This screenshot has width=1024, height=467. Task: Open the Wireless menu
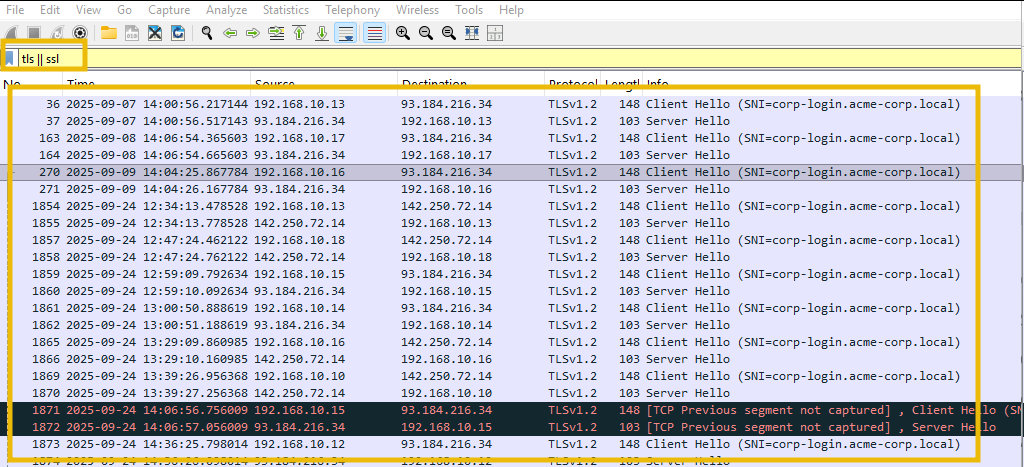417,10
